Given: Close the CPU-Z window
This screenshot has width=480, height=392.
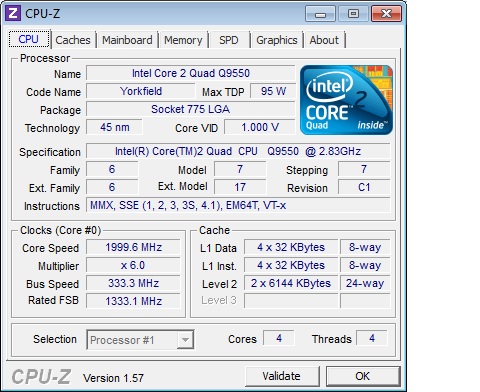Looking at the screenshot, I should point(387,14).
